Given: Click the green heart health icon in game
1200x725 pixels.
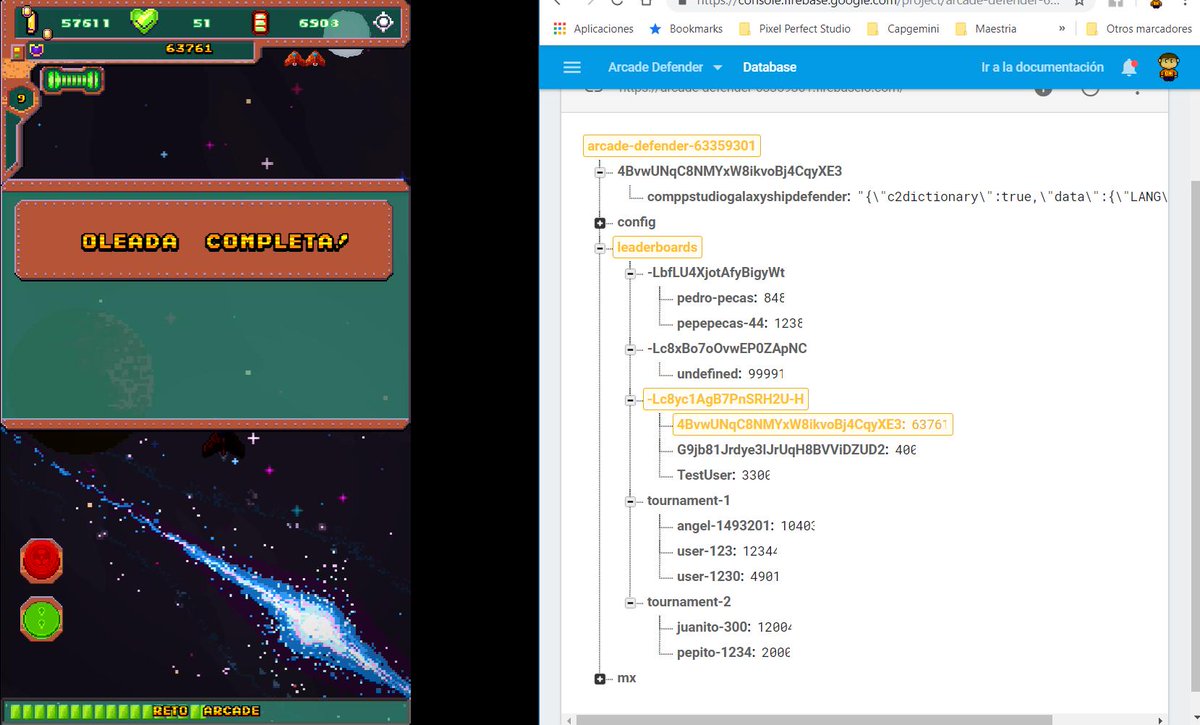Looking at the screenshot, I should coord(145,21).
